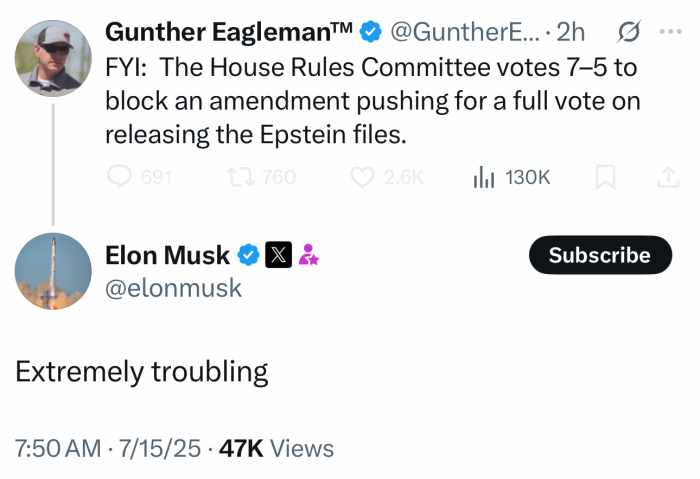Click the reply speech bubble icon
The height and width of the screenshot is (479, 700).
(x=119, y=177)
